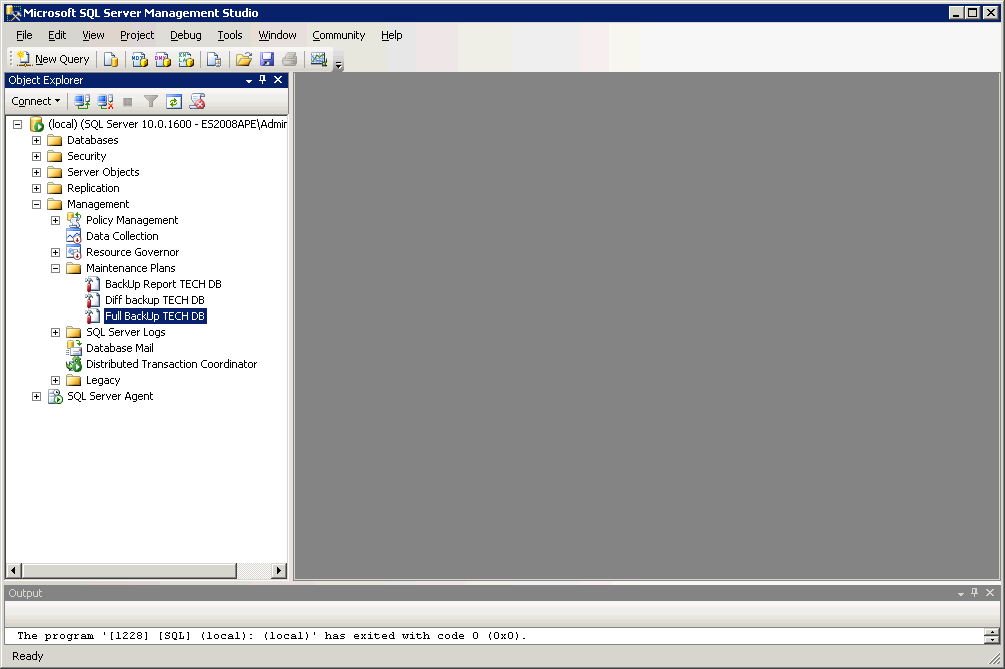This screenshot has height=669, width=1005.
Task: Select Diff backup TECH DB plan
Action: click(154, 301)
